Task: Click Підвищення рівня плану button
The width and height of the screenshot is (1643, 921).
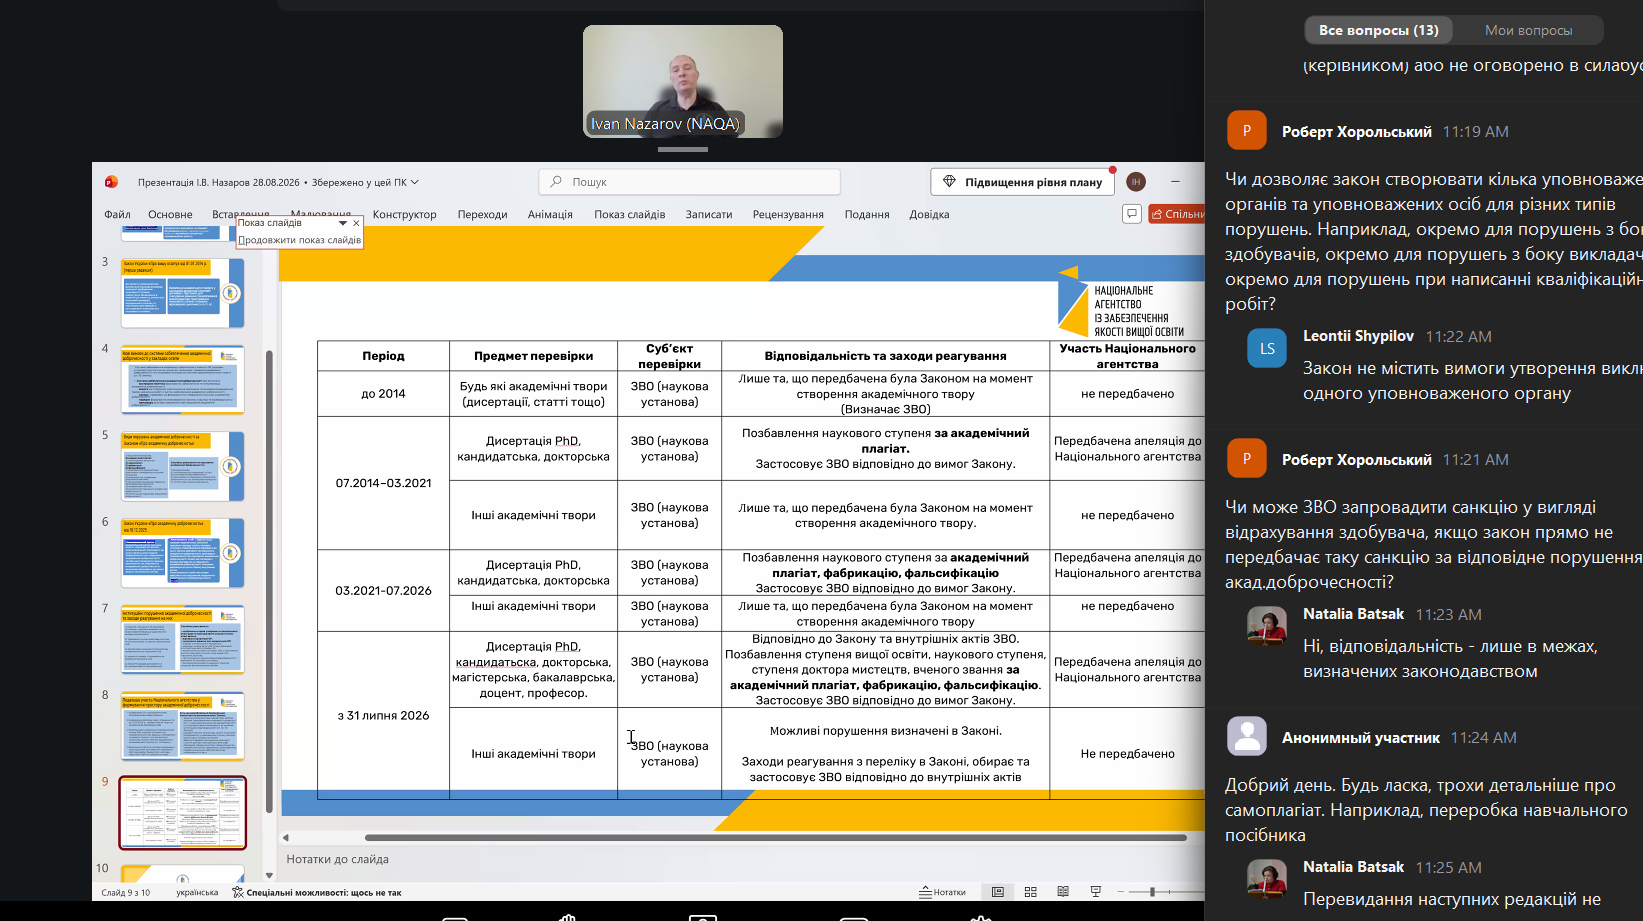Action: point(1024,182)
